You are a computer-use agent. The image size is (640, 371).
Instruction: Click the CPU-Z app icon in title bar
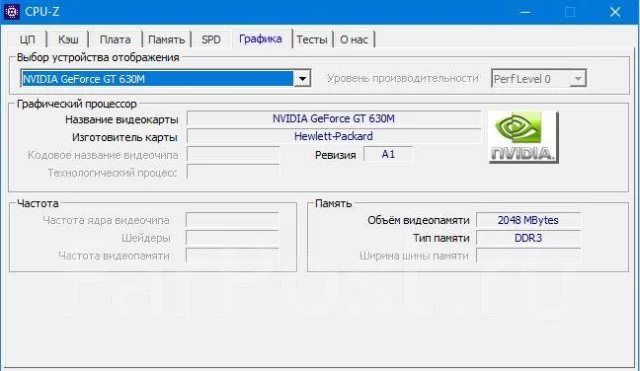point(11,12)
